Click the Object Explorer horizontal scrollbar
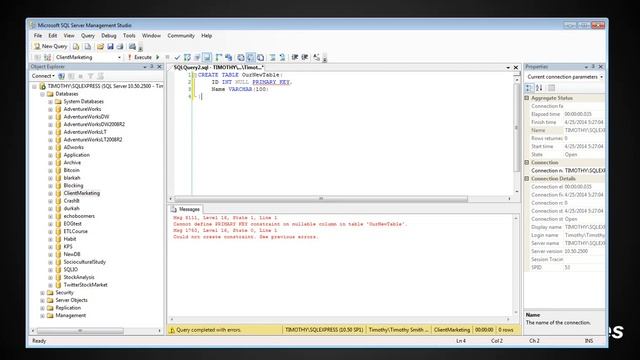 coord(80,331)
